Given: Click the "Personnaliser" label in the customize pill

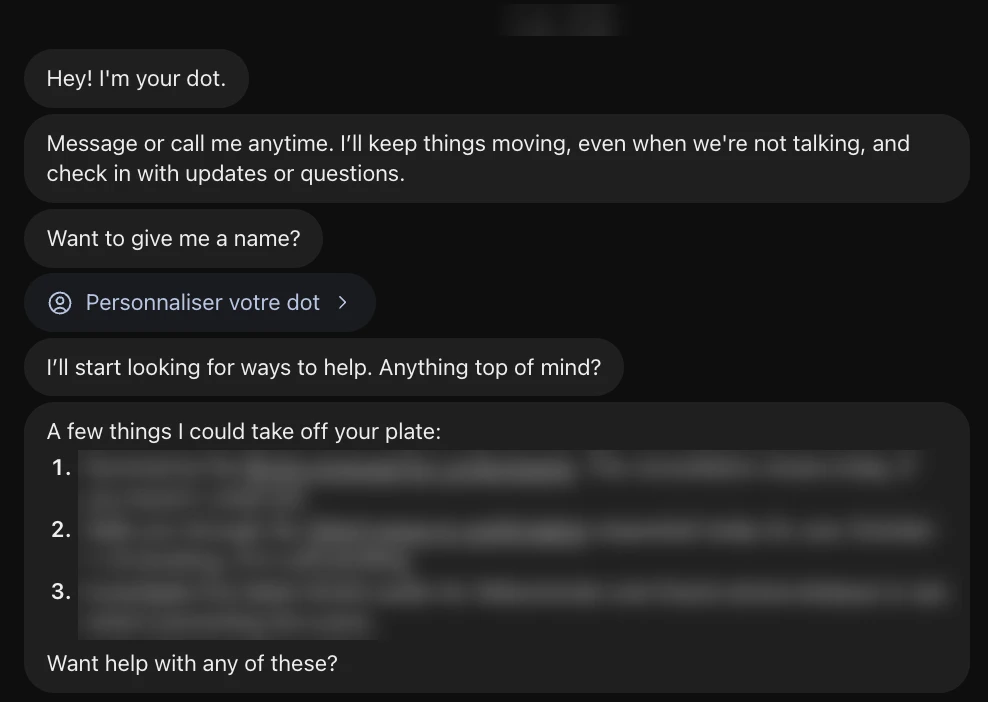Looking at the screenshot, I should pos(154,302).
